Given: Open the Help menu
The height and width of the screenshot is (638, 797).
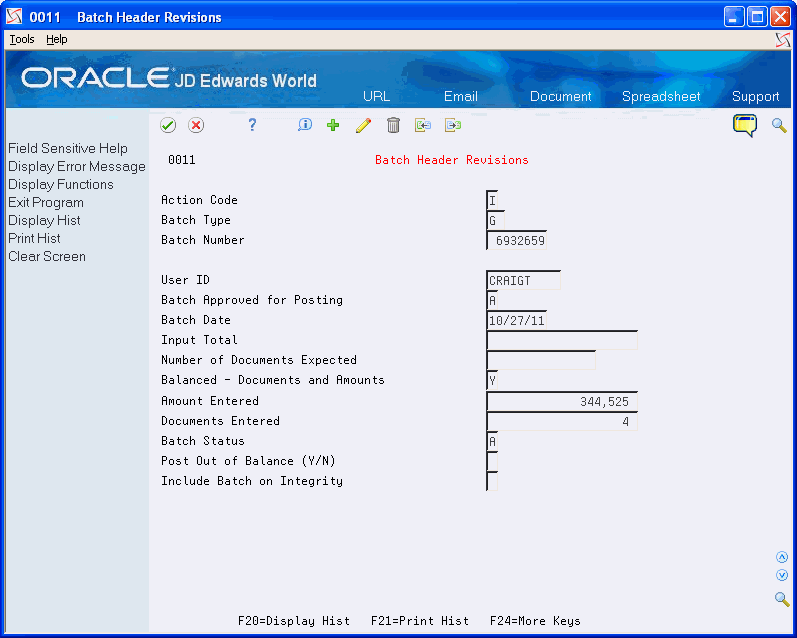Looking at the screenshot, I should [x=56, y=39].
